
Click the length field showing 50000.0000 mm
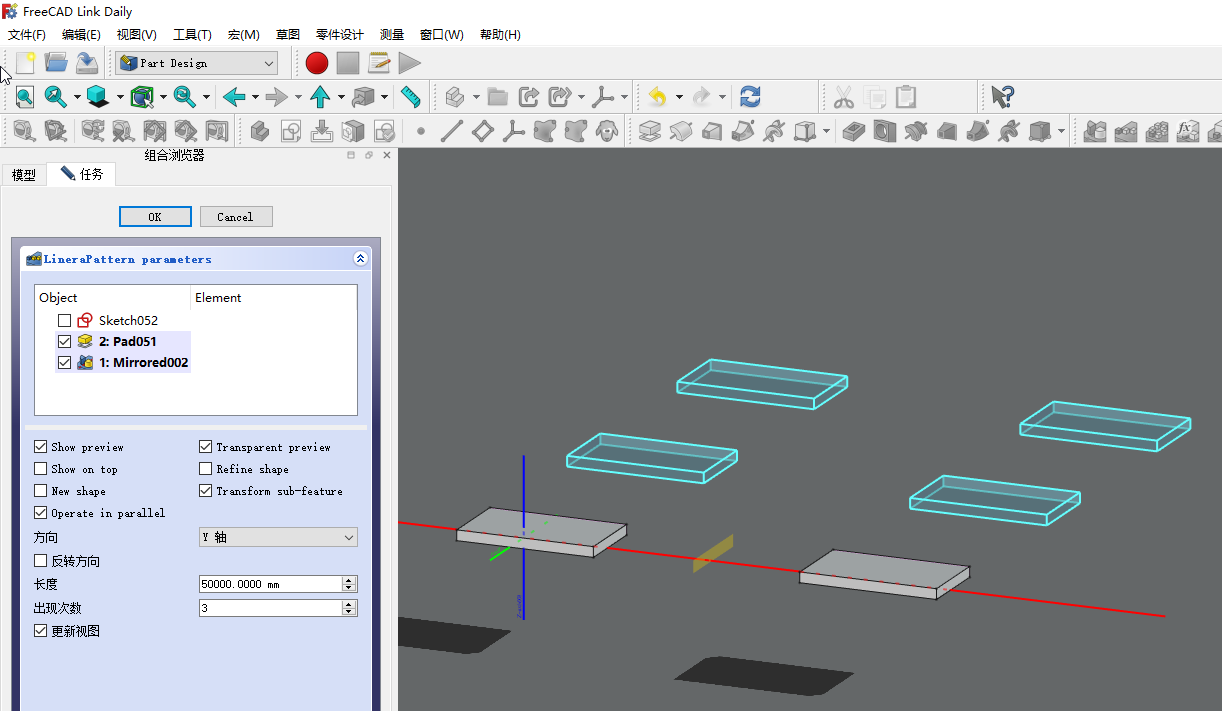coord(270,584)
